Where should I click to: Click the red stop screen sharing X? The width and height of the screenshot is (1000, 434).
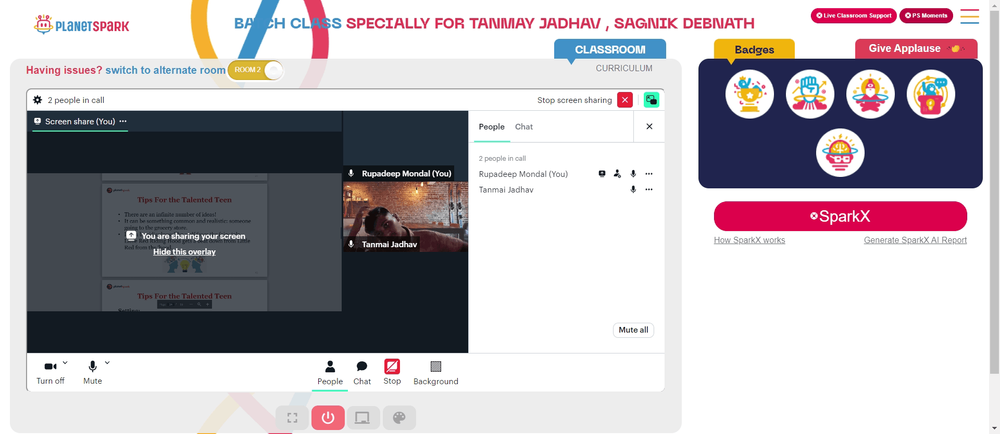[x=625, y=100]
